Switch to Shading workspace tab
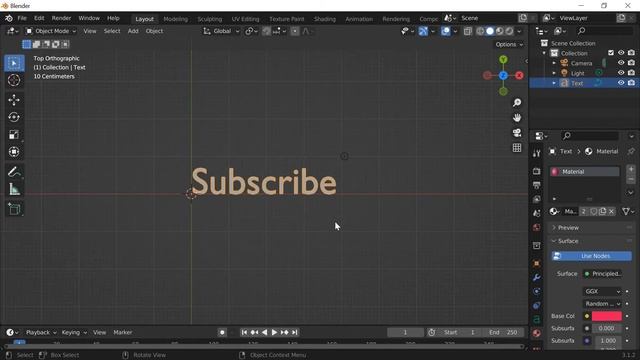Viewport: 640px width, 360px height. click(325, 19)
